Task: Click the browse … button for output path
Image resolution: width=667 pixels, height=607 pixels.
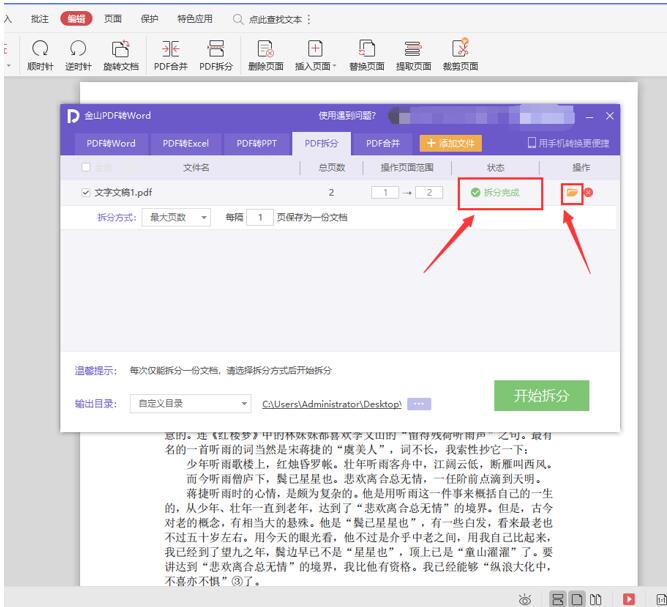Action: (419, 404)
